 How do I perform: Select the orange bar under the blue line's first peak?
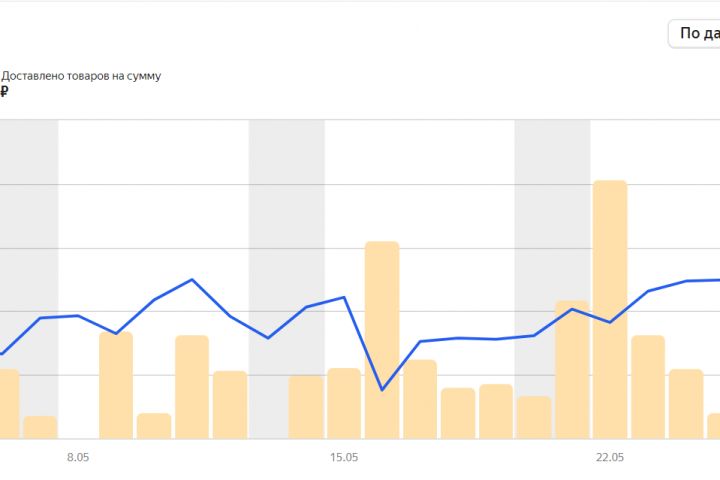(x=192, y=387)
